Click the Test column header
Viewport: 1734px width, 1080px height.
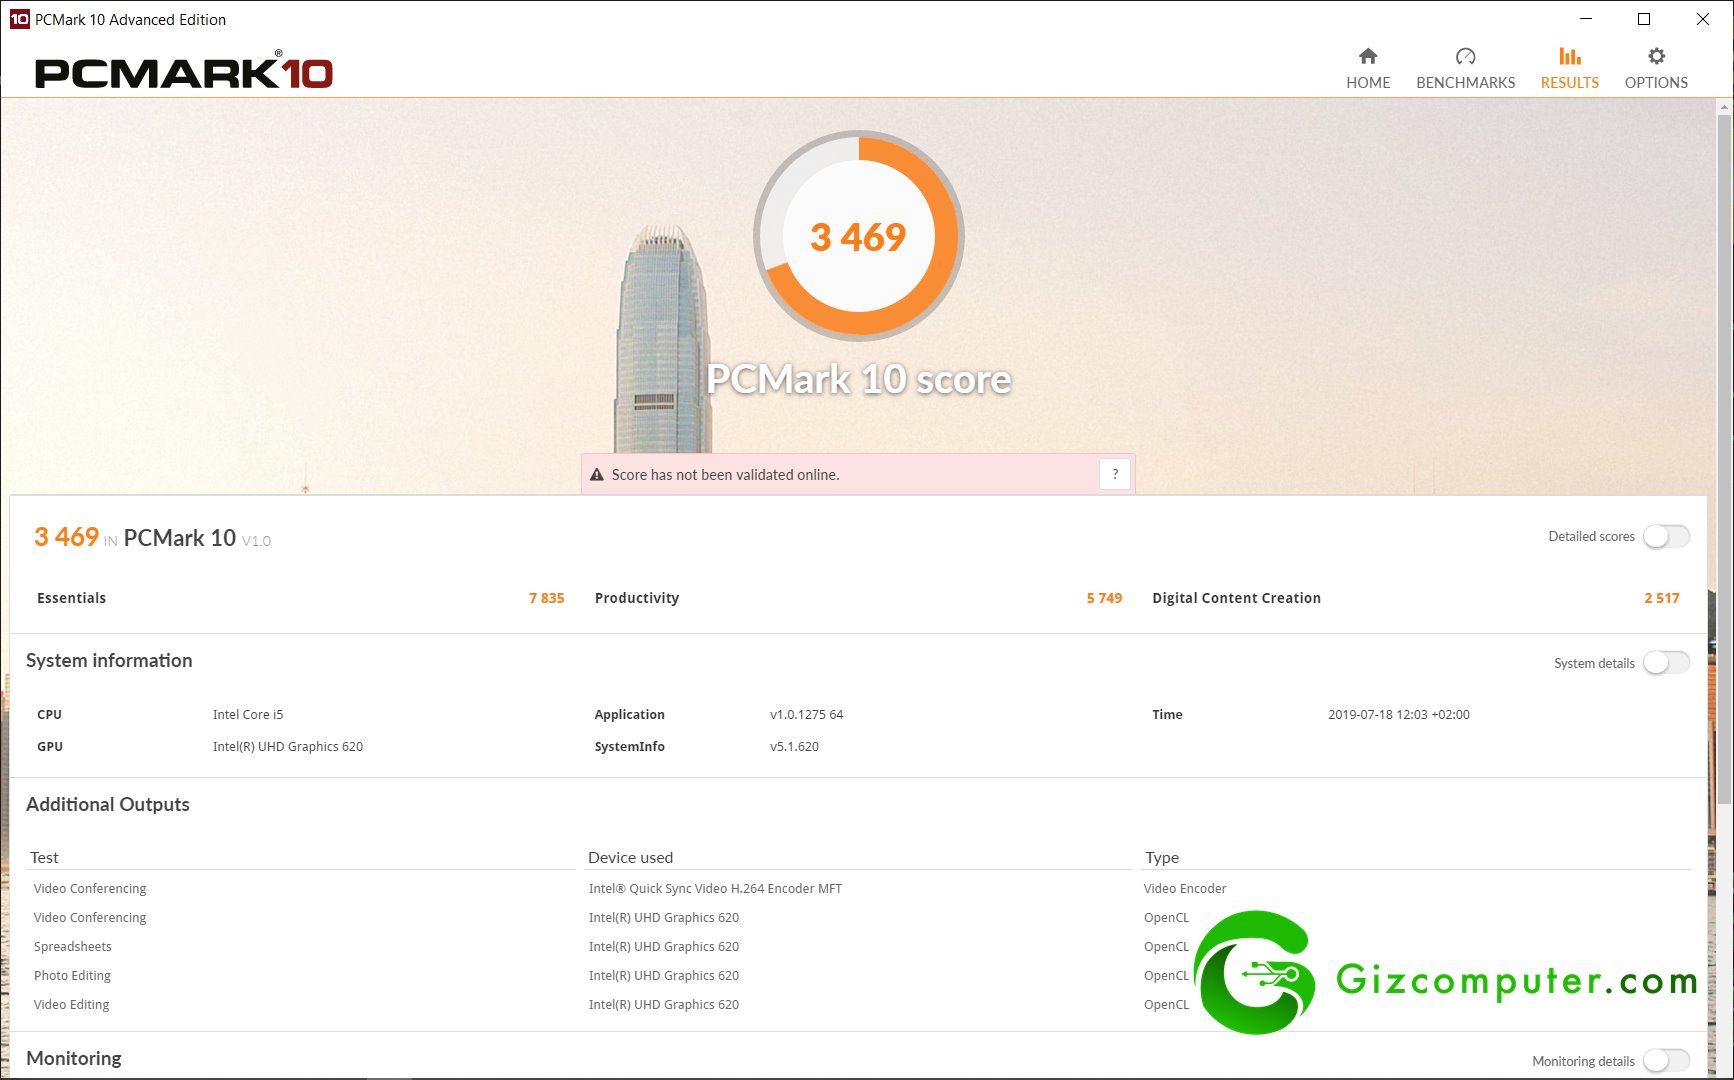(x=44, y=857)
